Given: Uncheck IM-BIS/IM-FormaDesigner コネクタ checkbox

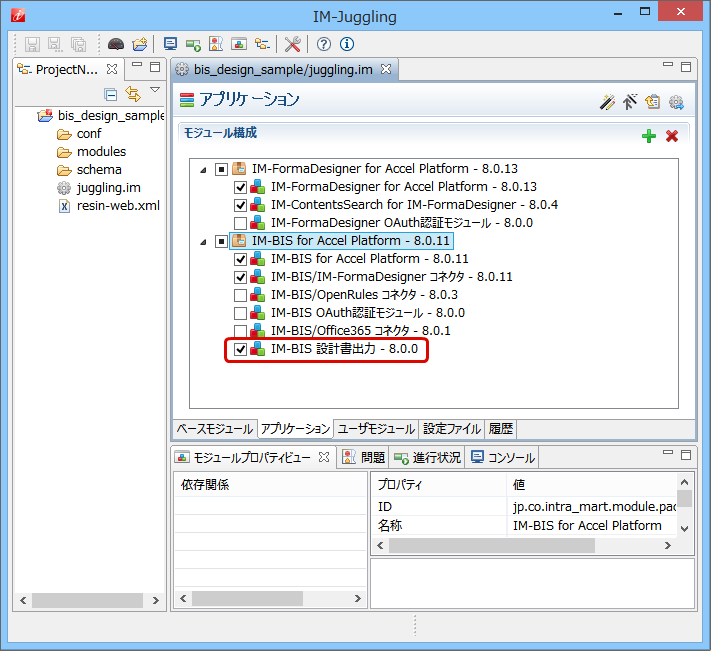Looking at the screenshot, I should point(240,277).
